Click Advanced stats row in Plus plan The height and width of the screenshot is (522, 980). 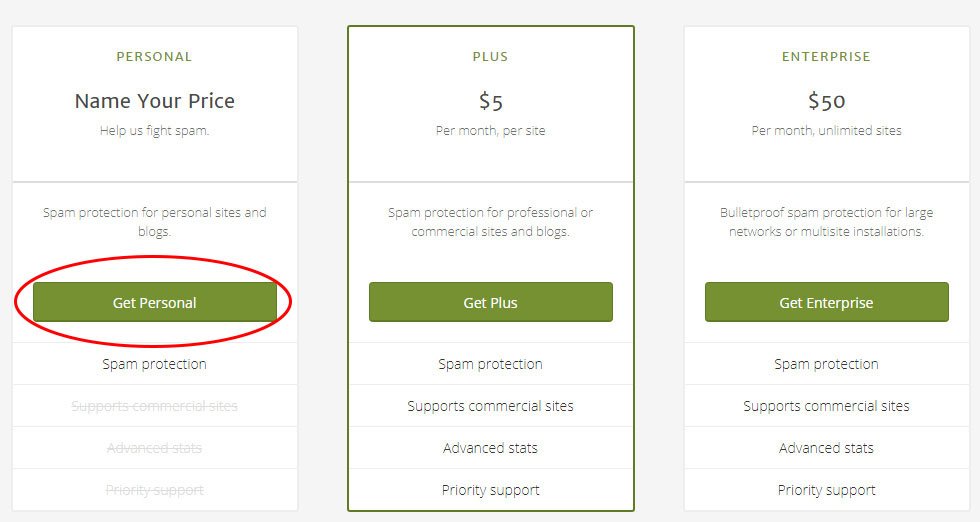click(491, 448)
